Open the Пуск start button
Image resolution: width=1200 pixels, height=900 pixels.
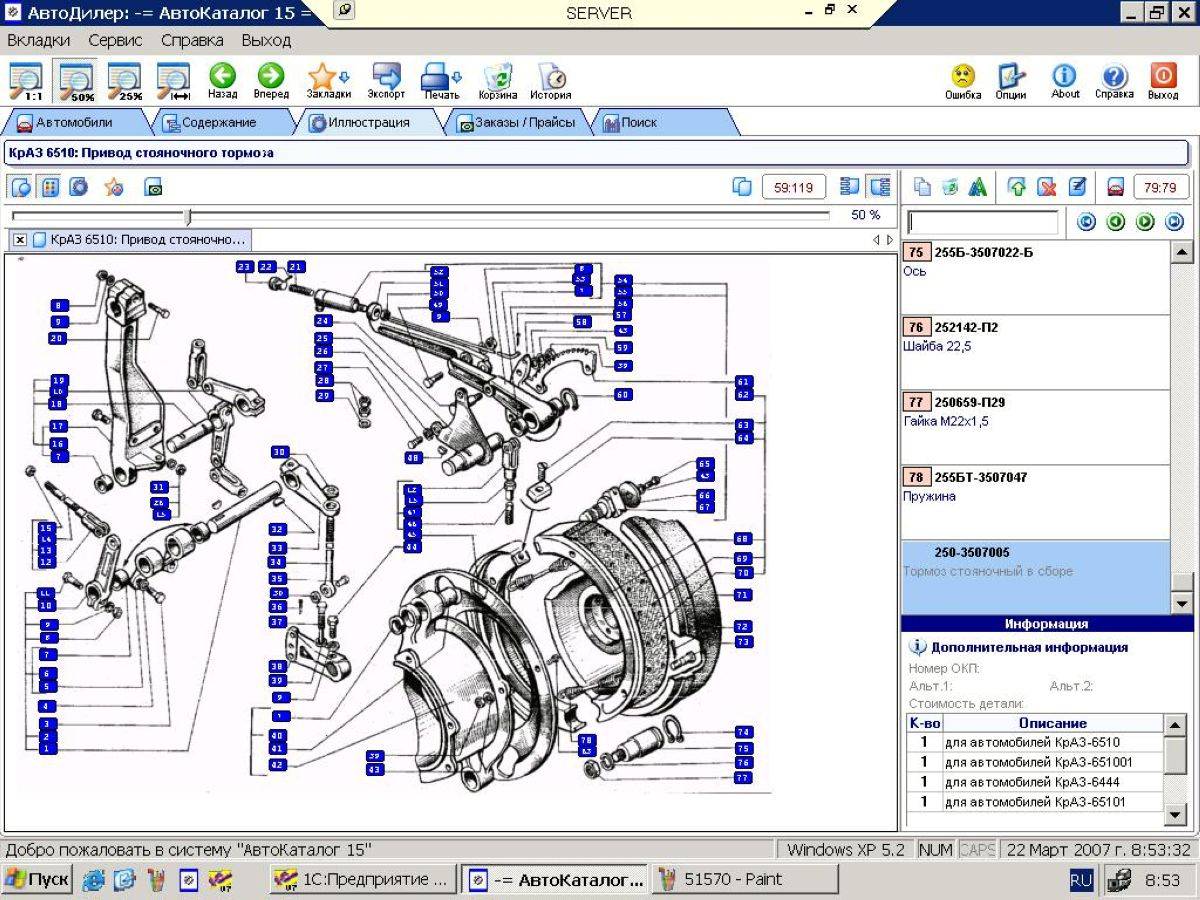click(37, 879)
